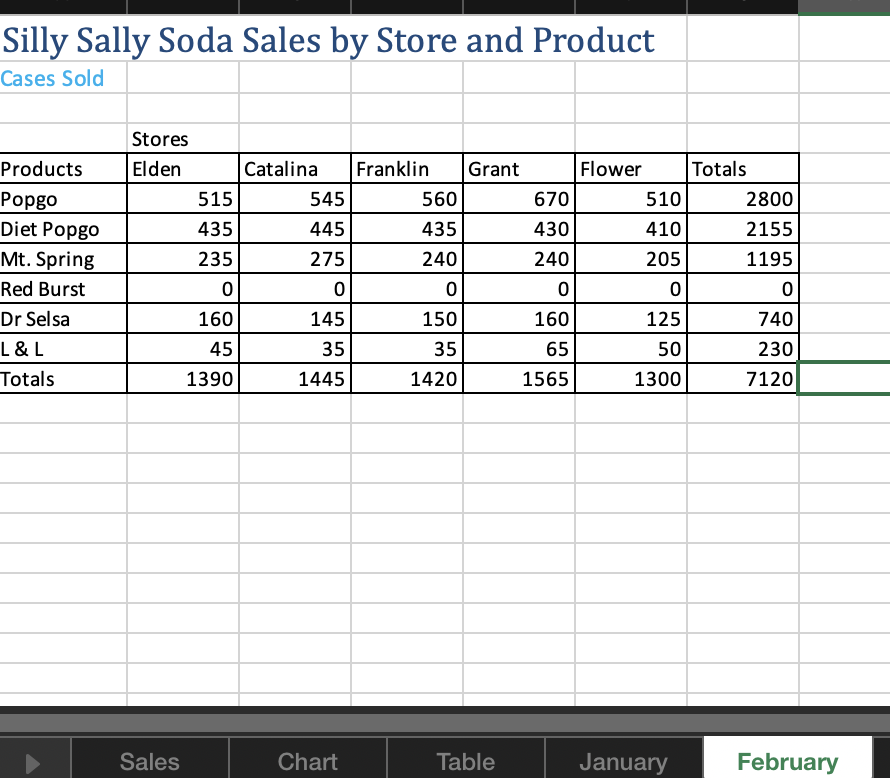Click the sheet navigation arrow button

(35, 761)
